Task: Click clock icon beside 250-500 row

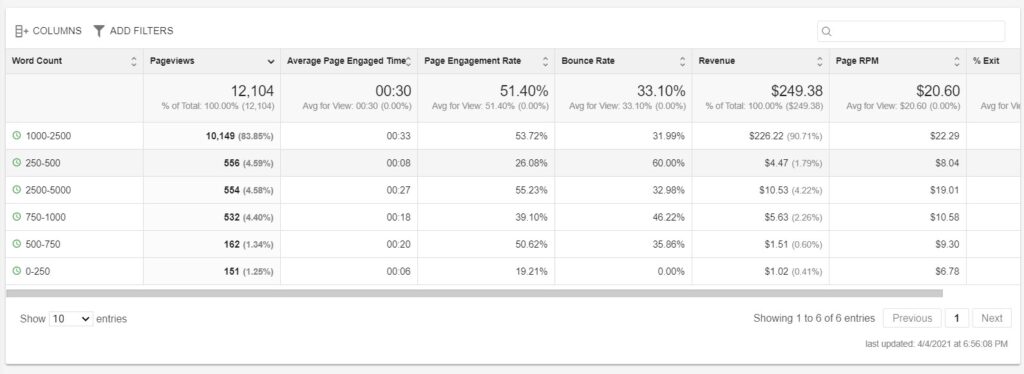Action: click(x=17, y=163)
